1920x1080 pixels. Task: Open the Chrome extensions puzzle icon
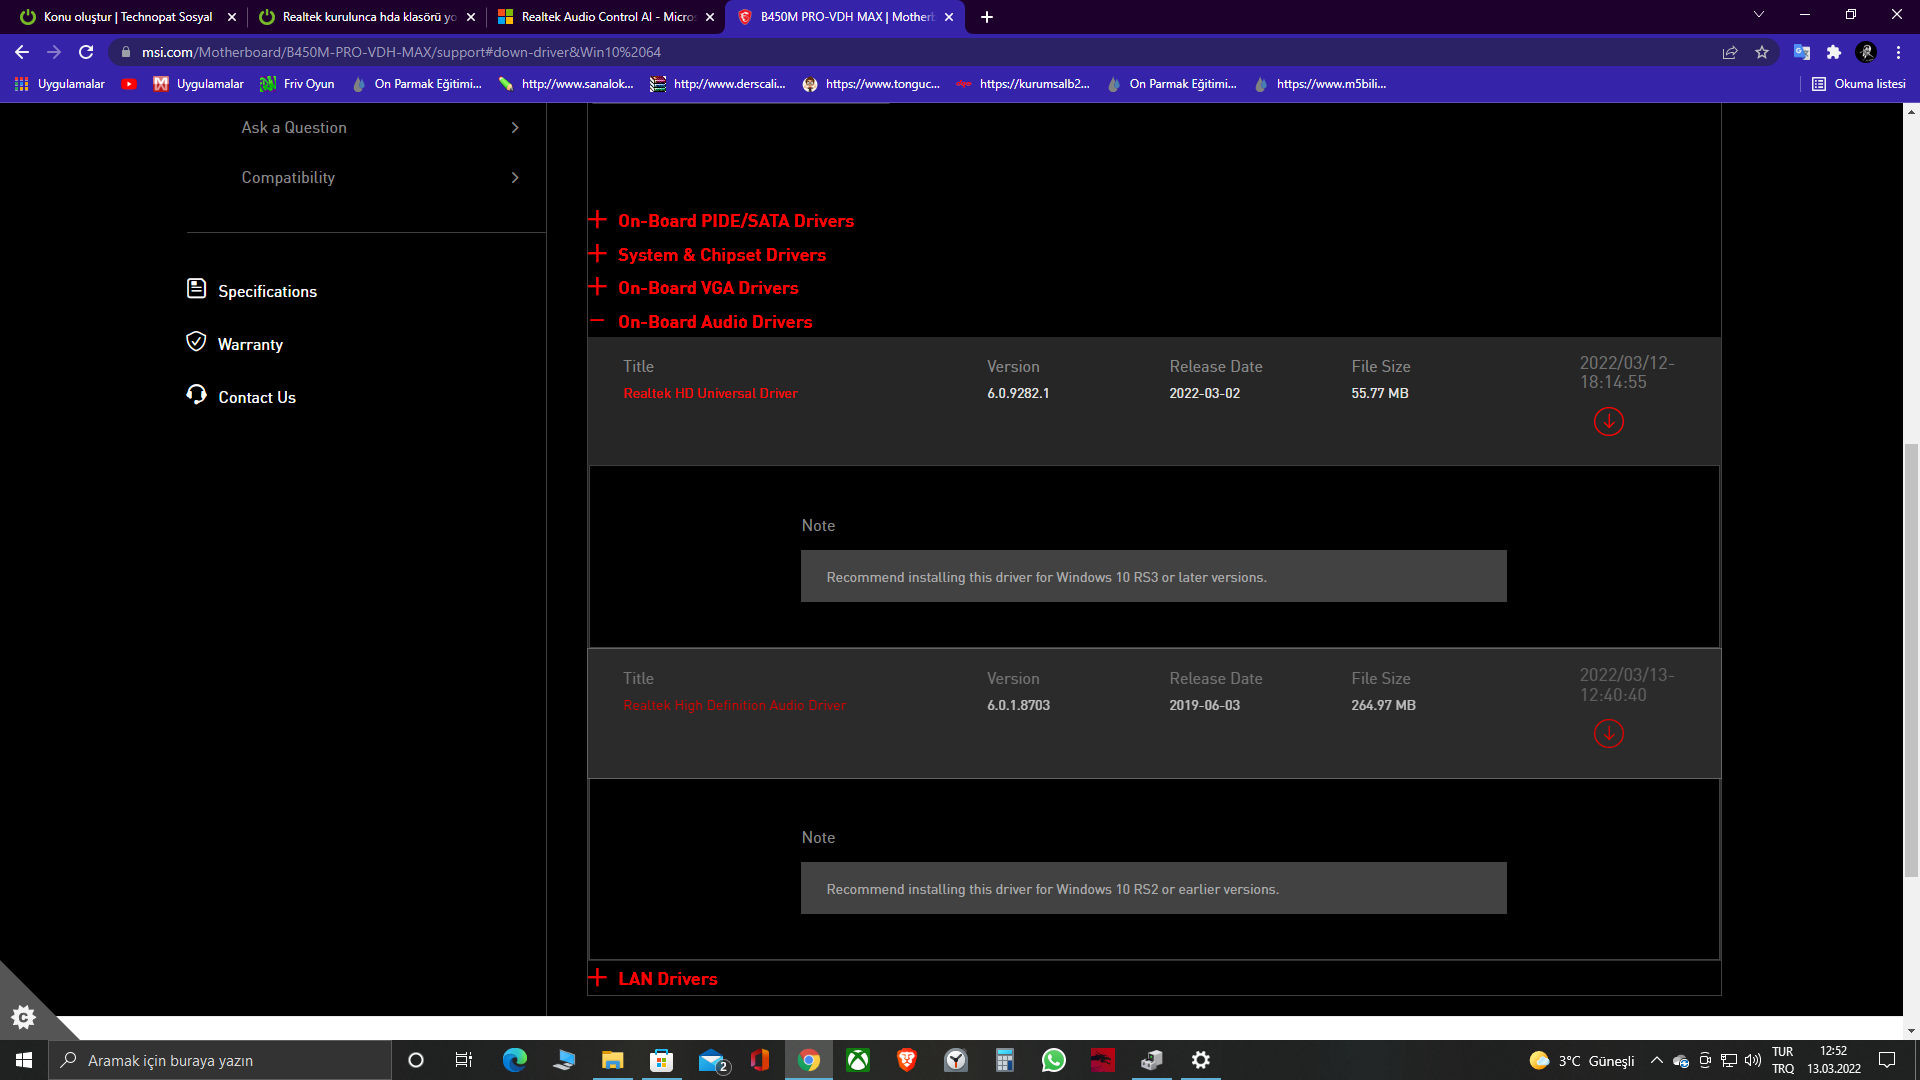(1833, 52)
